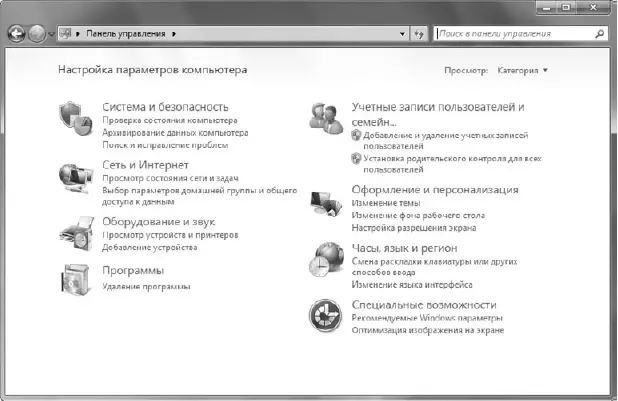This screenshot has width=618, height=401.
Task: Click the Панель управления breadcrumb
Action: coord(126,34)
